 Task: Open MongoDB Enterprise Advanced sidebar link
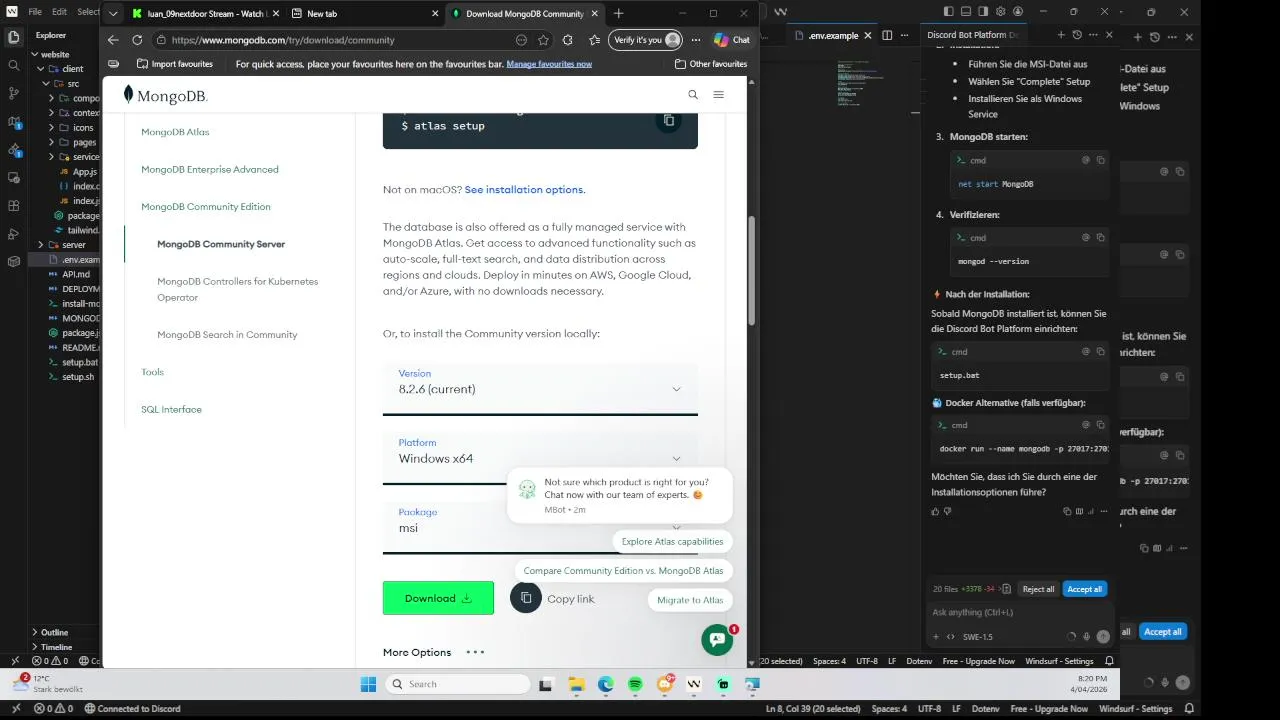(210, 169)
